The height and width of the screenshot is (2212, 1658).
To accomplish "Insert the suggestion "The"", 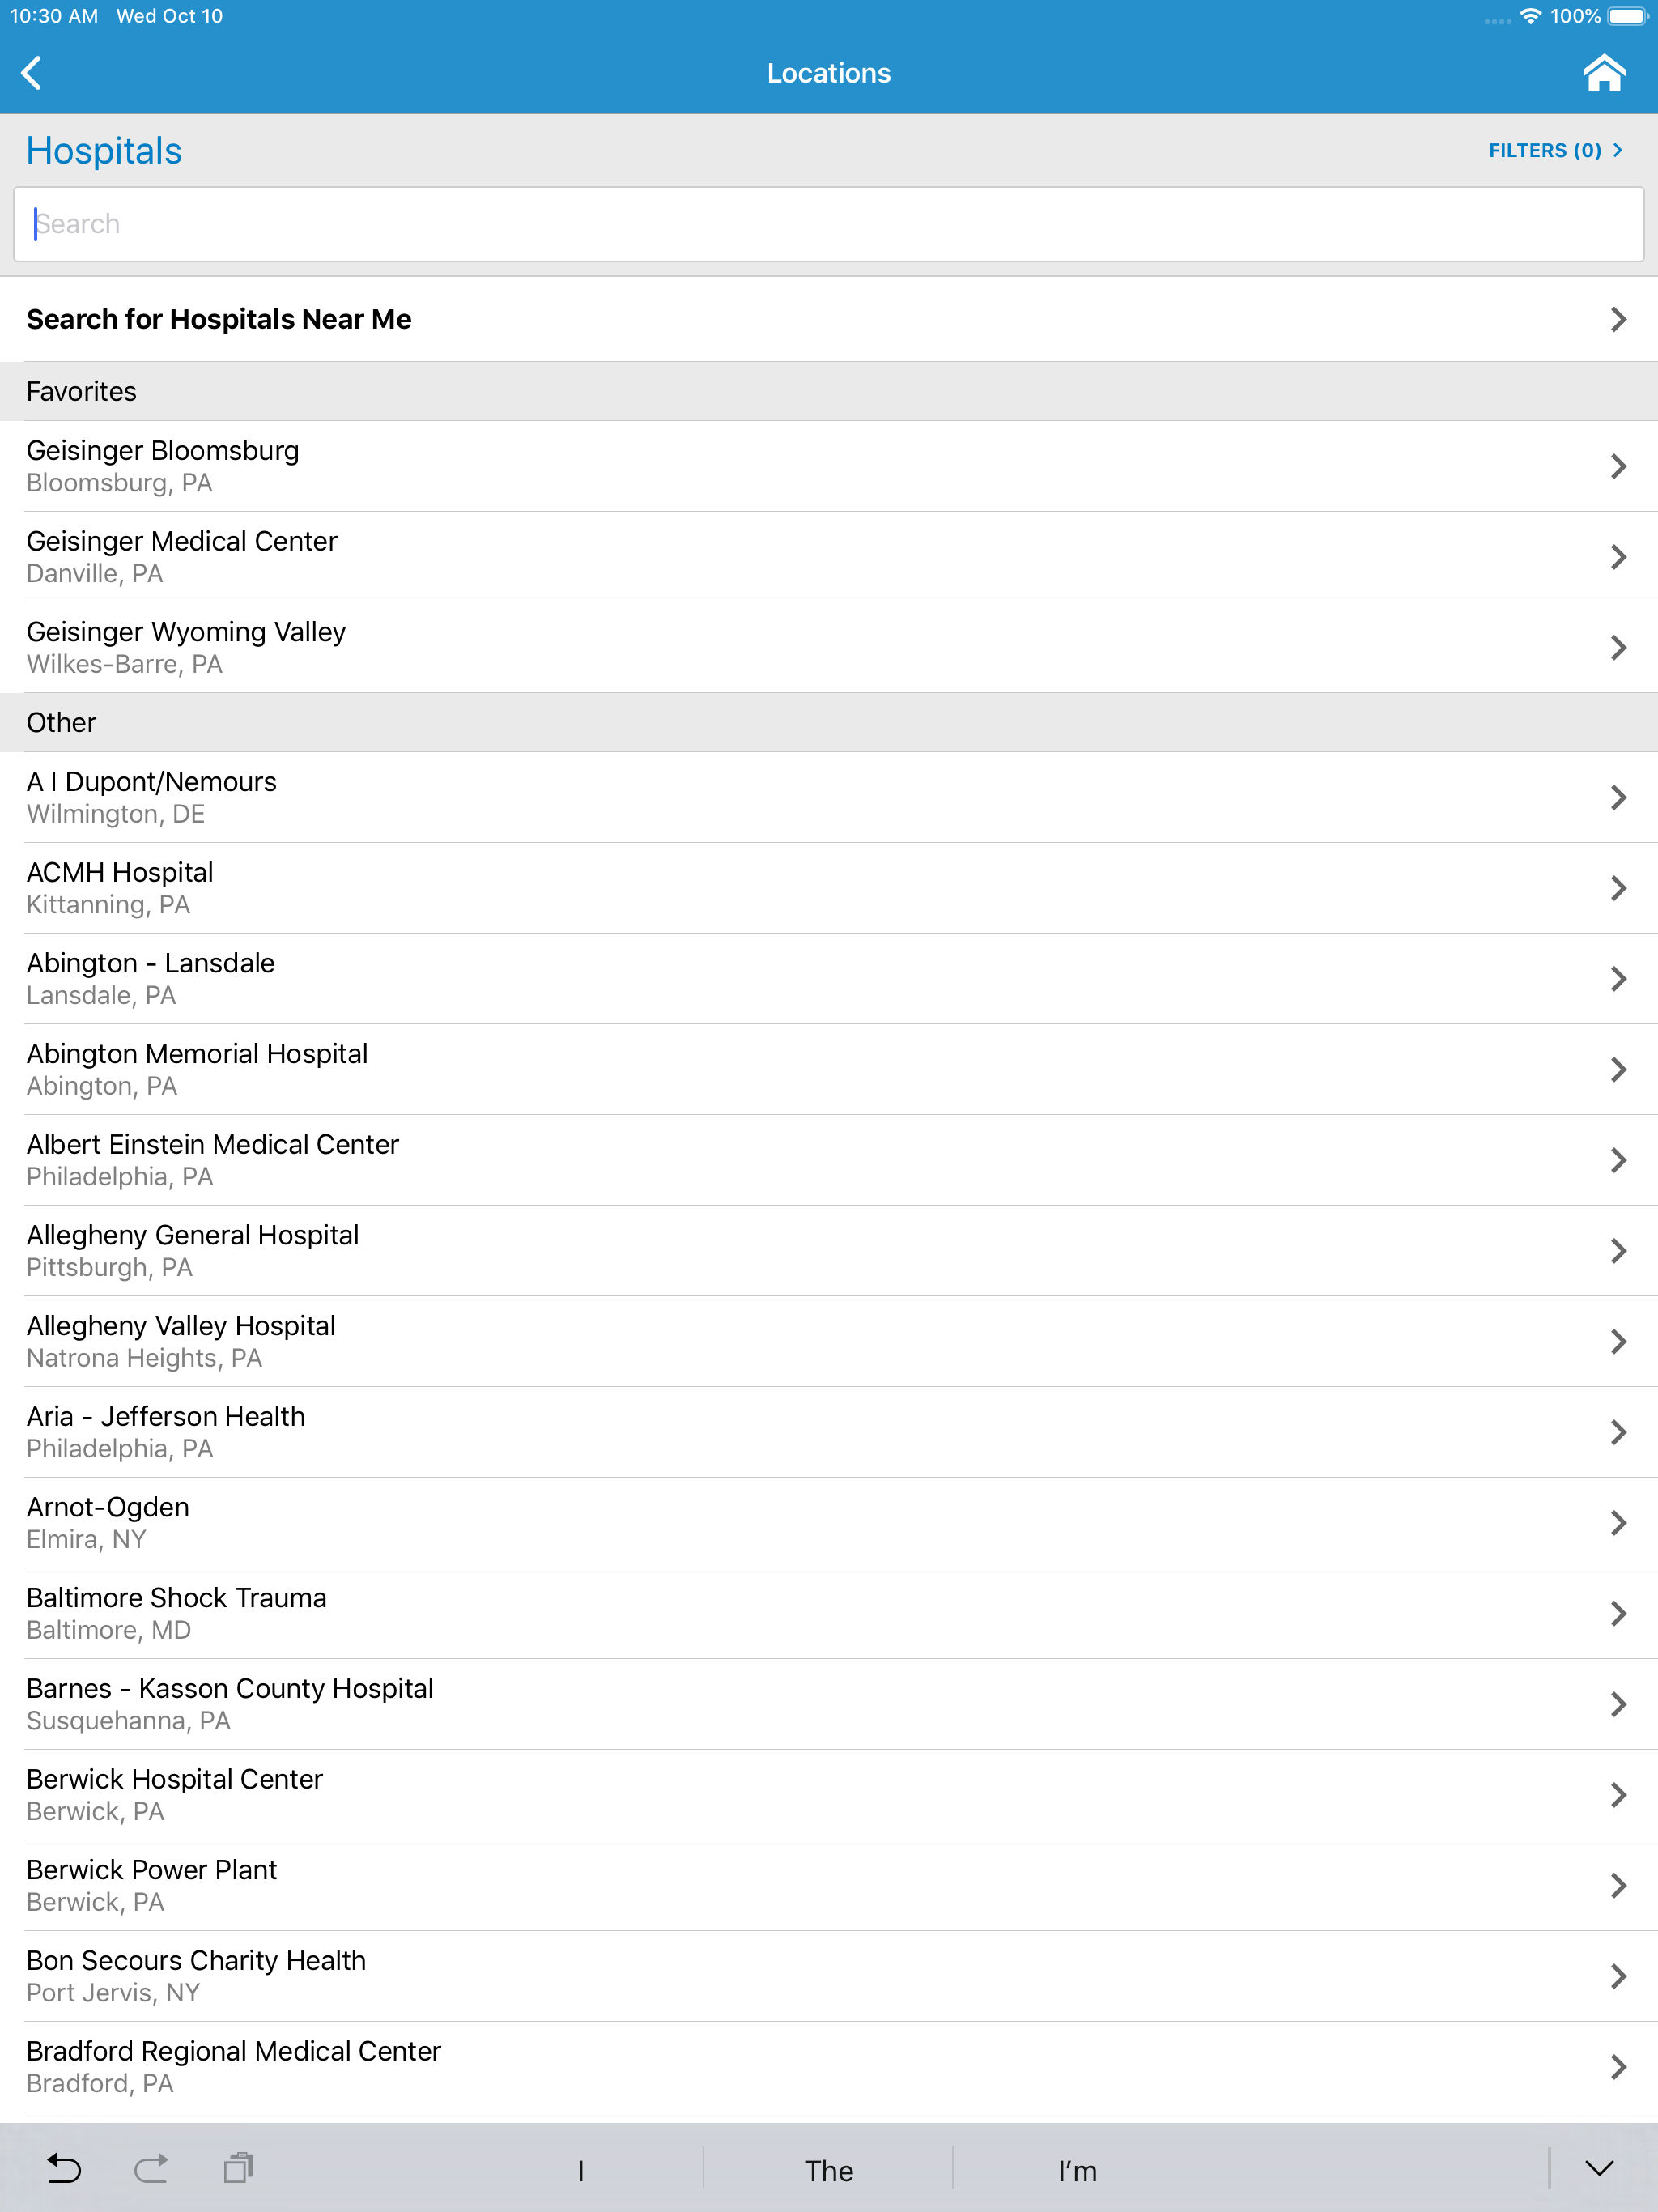I will [x=829, y=2170].
